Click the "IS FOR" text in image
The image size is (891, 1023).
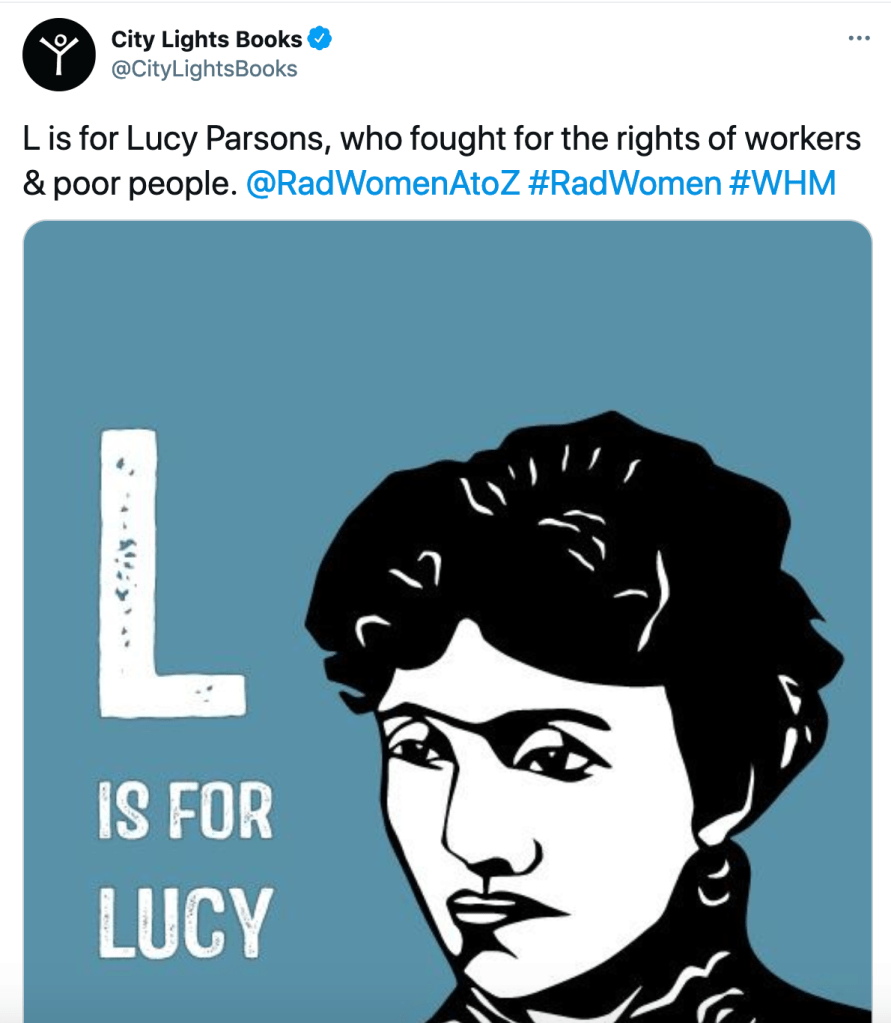[185, 814]
